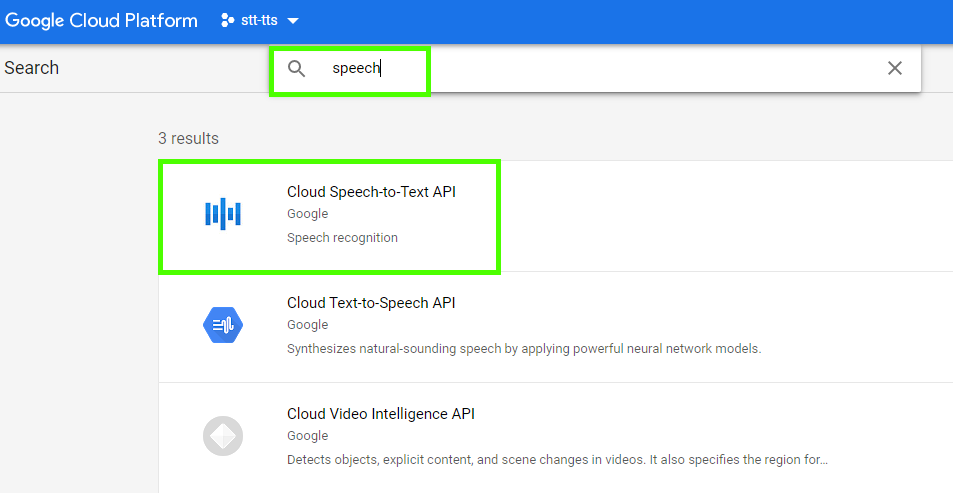
Task: Click the 'Synthesizes natural-sounding speech' description
Action: (523, 349)
